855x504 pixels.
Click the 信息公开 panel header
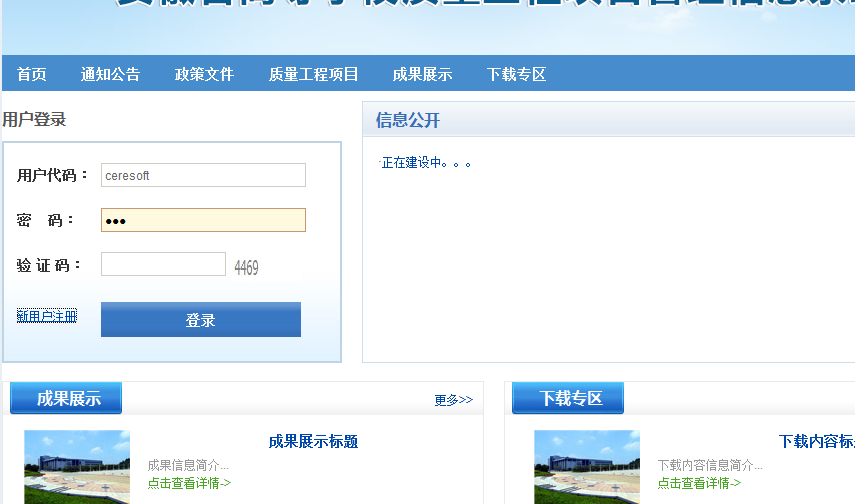[x=408, y=121]
